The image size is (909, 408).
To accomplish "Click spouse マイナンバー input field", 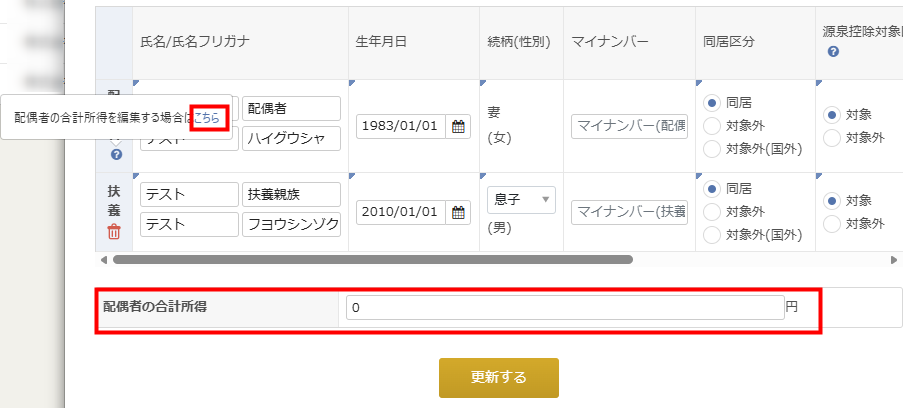I will [630, 127].
